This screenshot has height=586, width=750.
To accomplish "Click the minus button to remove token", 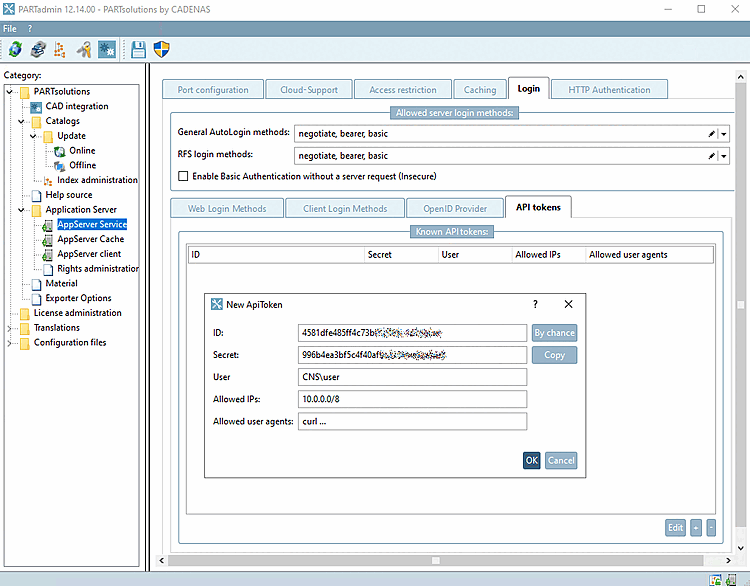I will (711, 528).
